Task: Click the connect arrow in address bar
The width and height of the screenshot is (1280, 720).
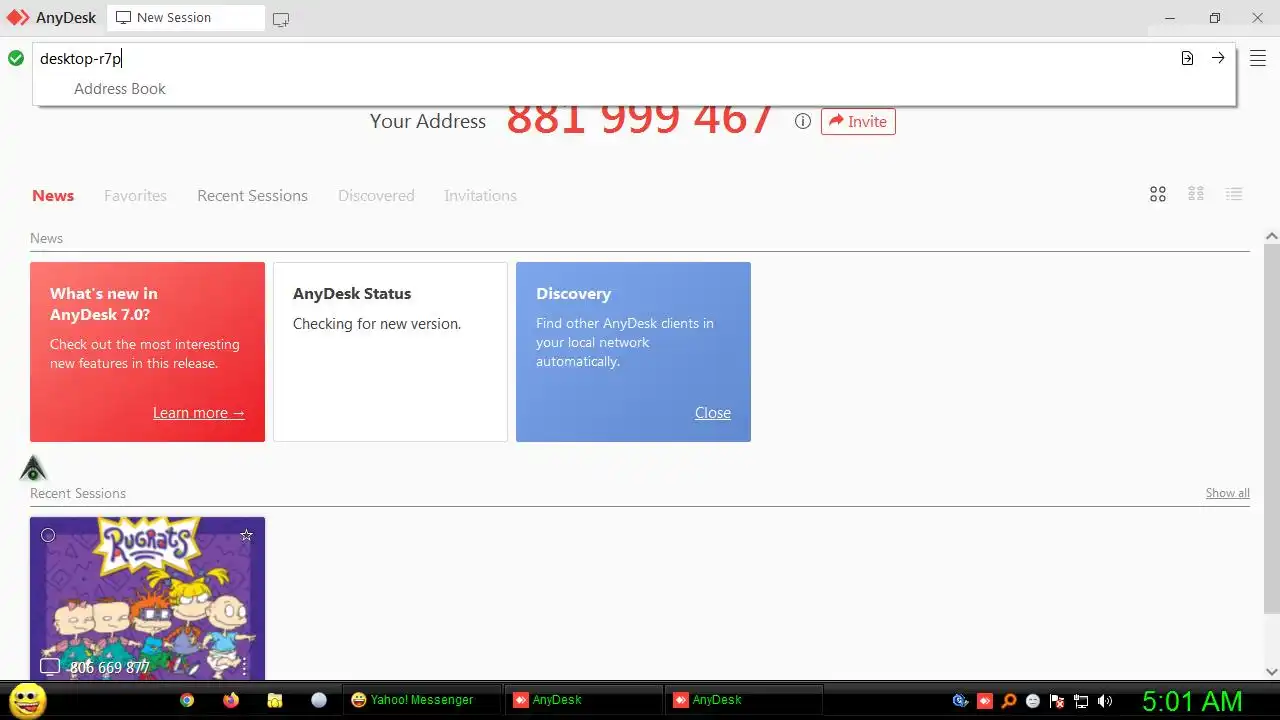Action: click(x=1218, y=58)
